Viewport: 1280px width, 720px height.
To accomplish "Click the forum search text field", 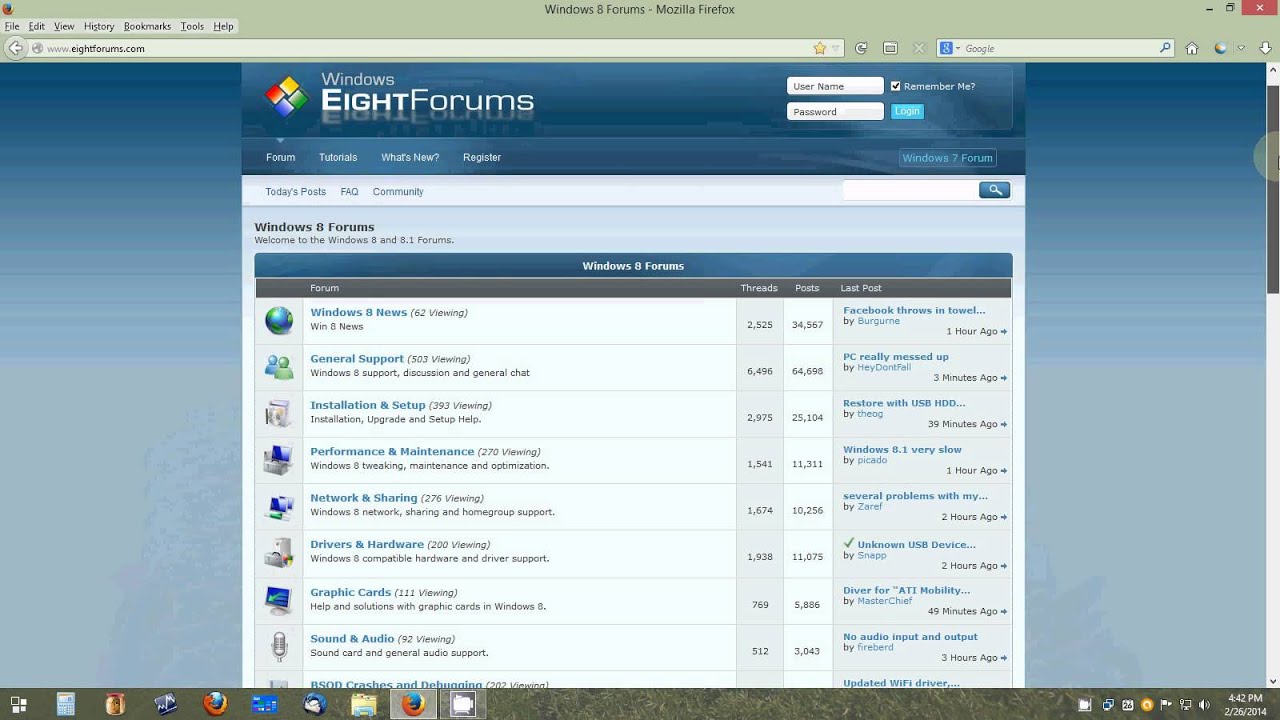I will click(910, 190).
